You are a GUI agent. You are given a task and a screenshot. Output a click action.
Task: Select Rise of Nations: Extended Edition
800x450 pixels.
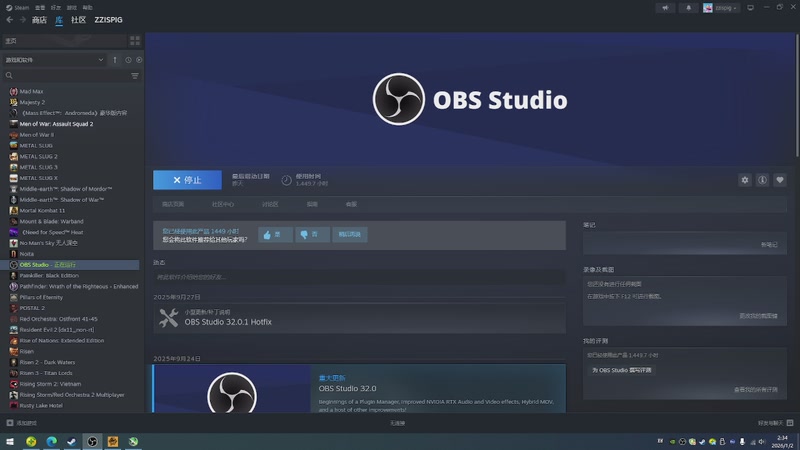pyautogui.click(x=62, y=340)
